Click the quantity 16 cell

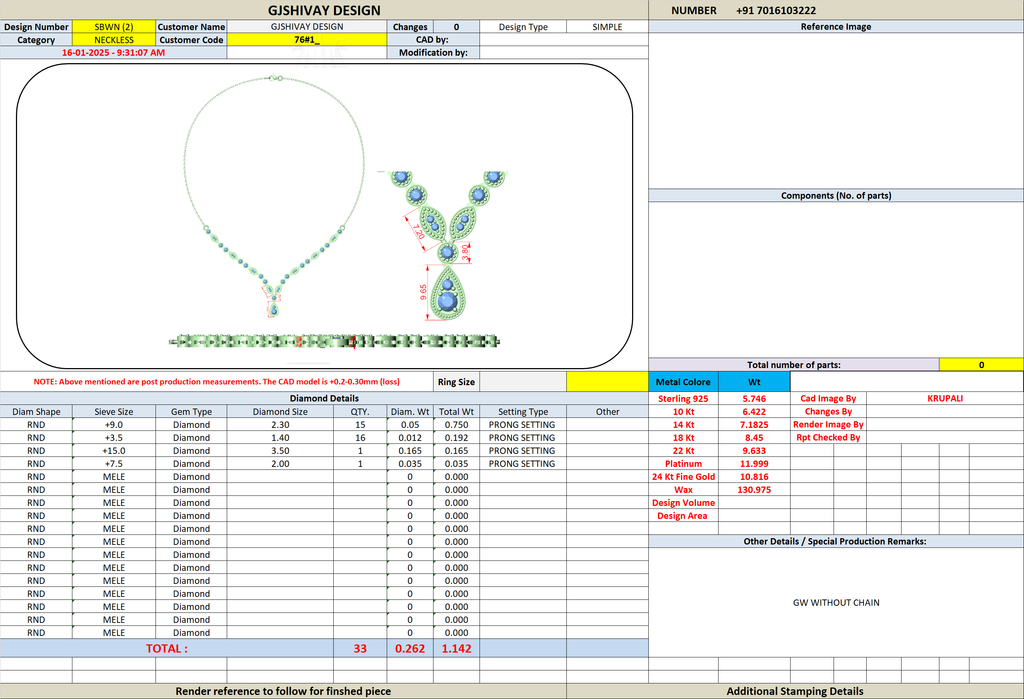pyautogui.click(x=360, y=438)
